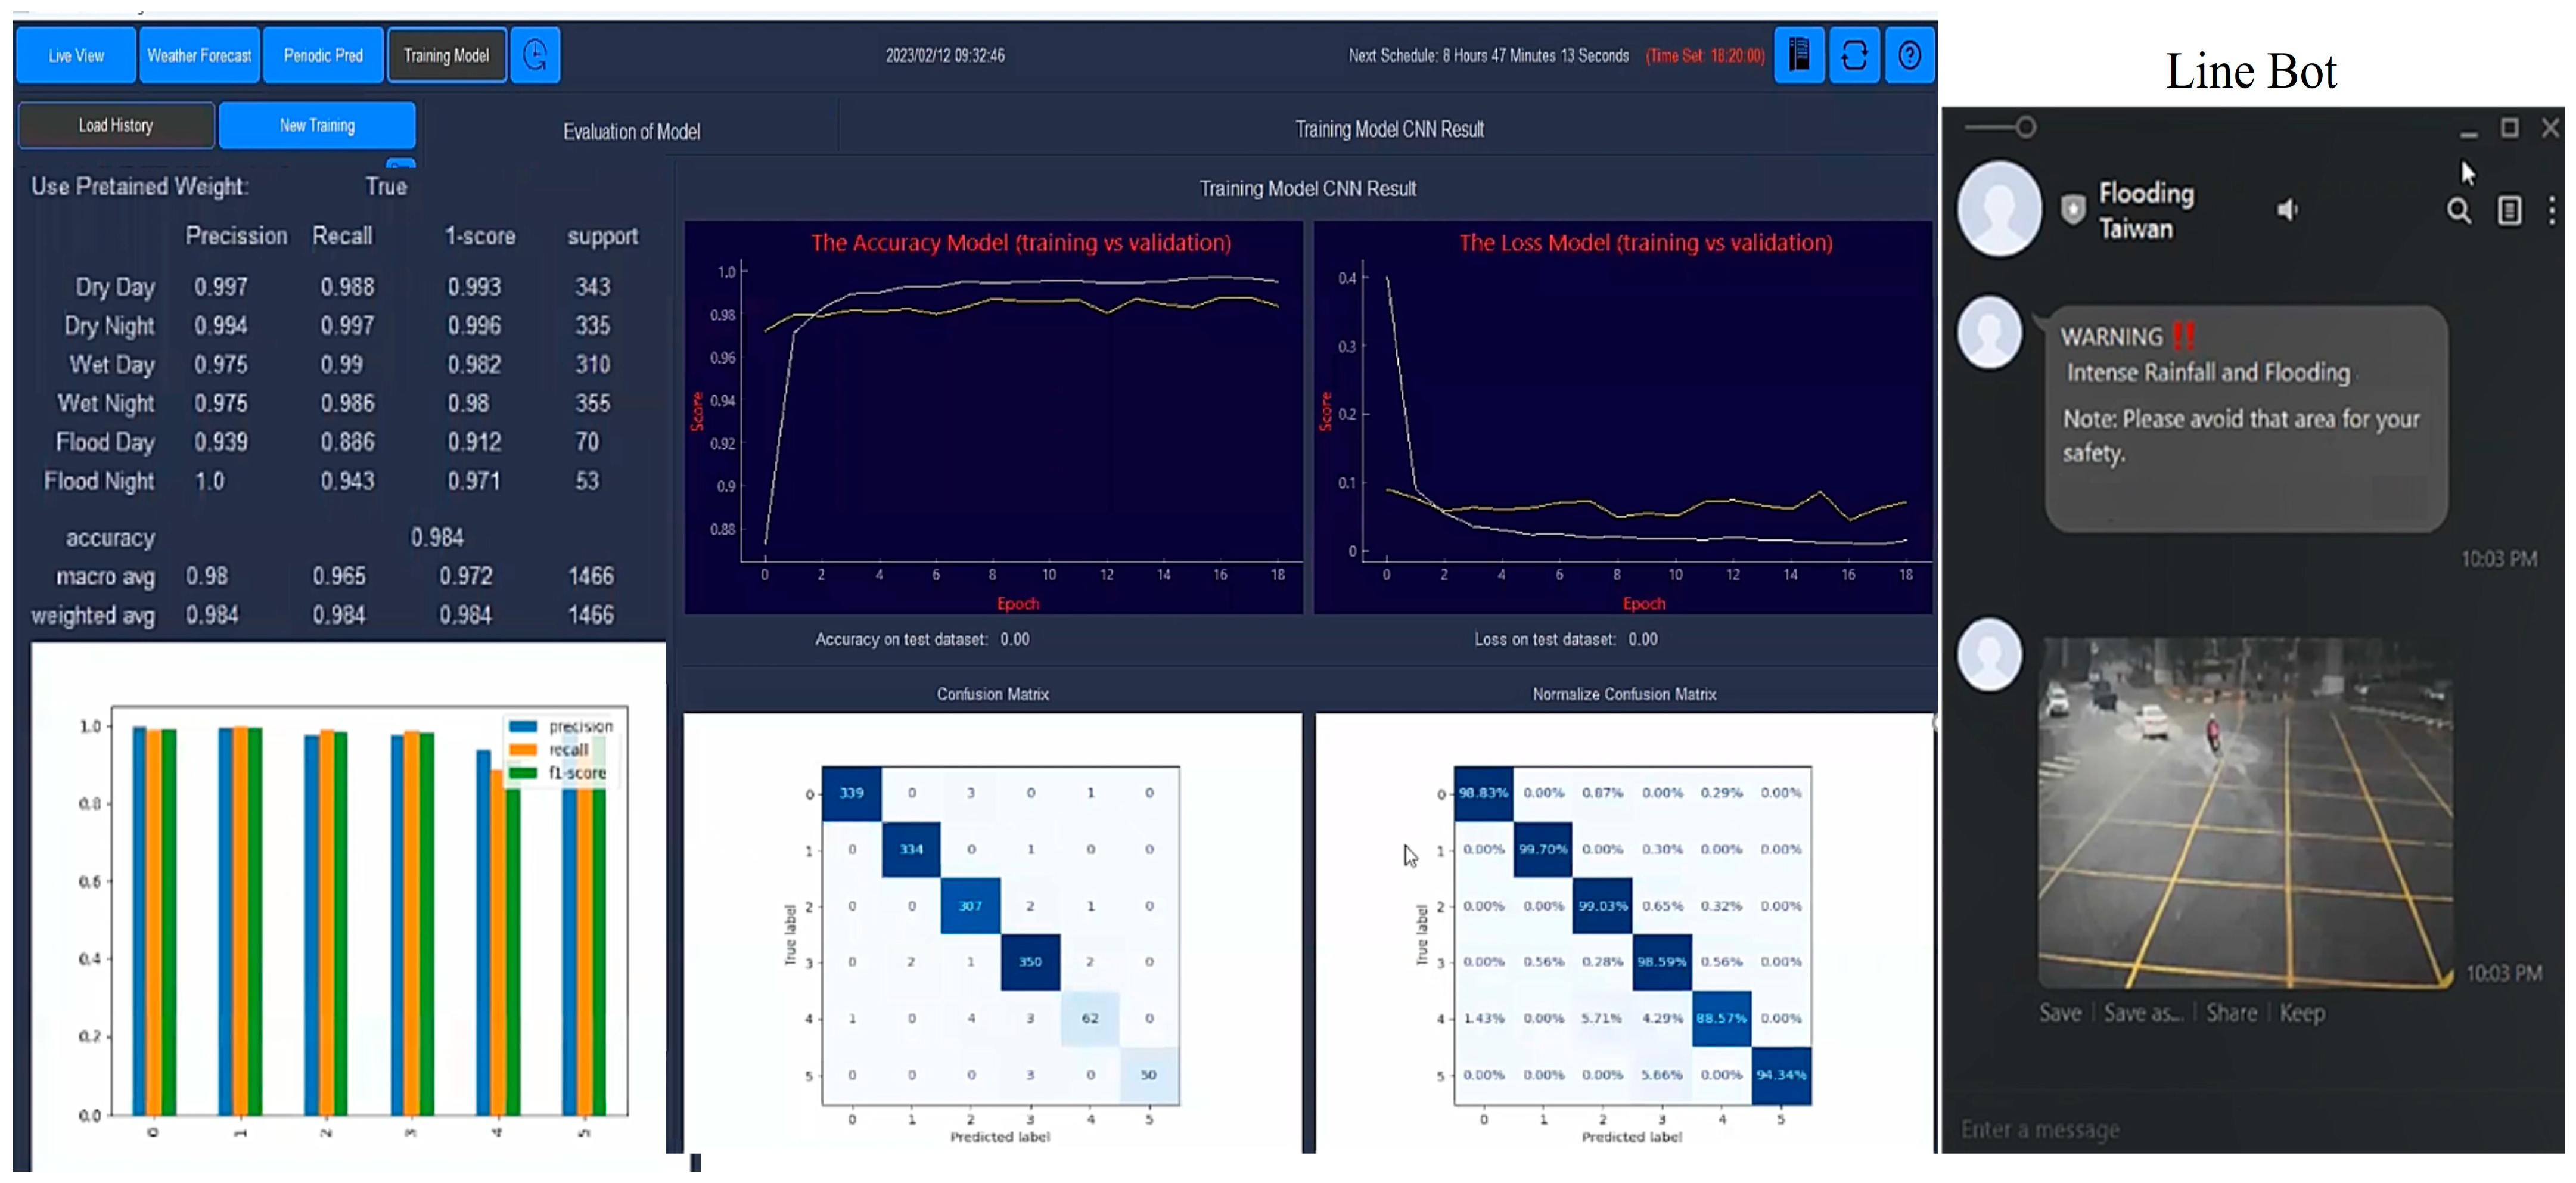The image size is (2576, 1183).
Task: Close the Line Bot window
Action: pos(2551,128)
